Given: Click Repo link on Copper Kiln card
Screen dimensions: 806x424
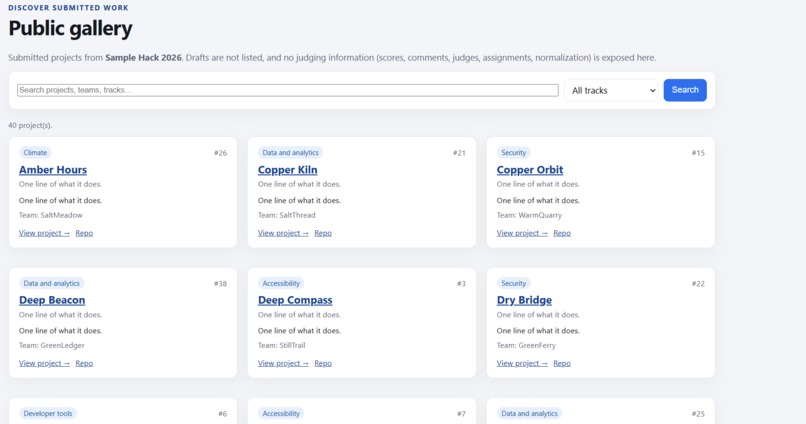Looking at the screenshot, I should click(323, 233).
